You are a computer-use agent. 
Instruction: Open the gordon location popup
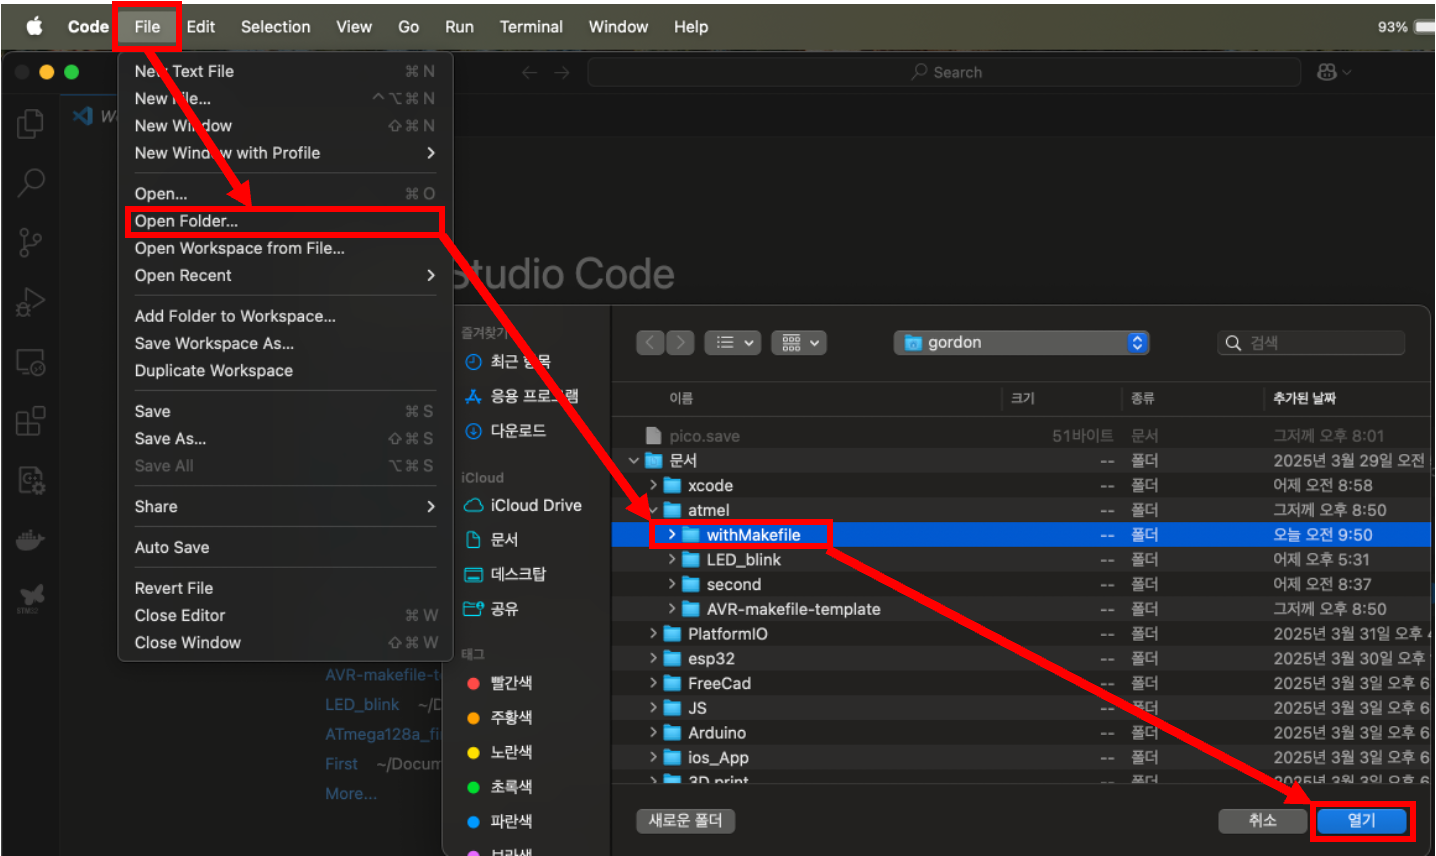[x=1021, y=343]
